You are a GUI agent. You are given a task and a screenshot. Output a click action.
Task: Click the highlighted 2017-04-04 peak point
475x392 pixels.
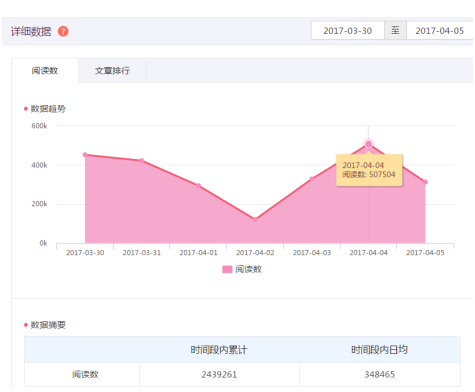coord(368,144)
